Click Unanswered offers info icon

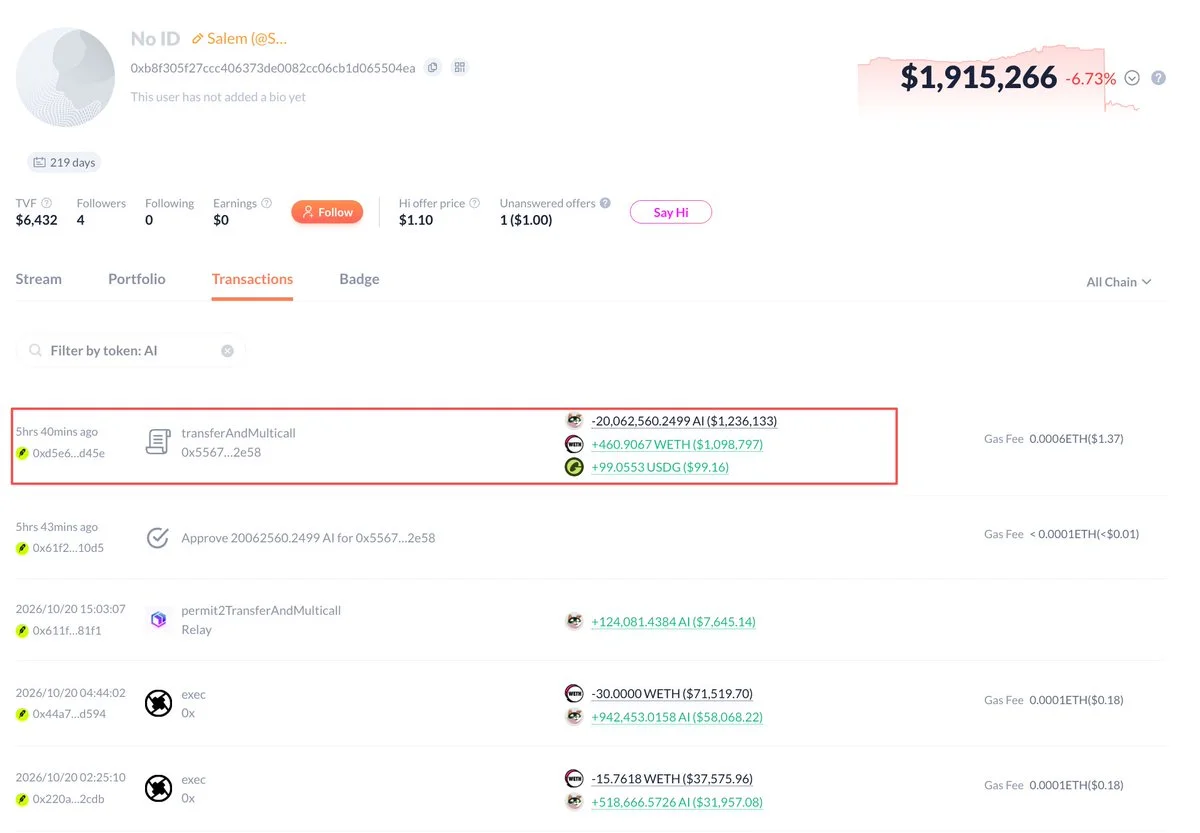[605, 203]
